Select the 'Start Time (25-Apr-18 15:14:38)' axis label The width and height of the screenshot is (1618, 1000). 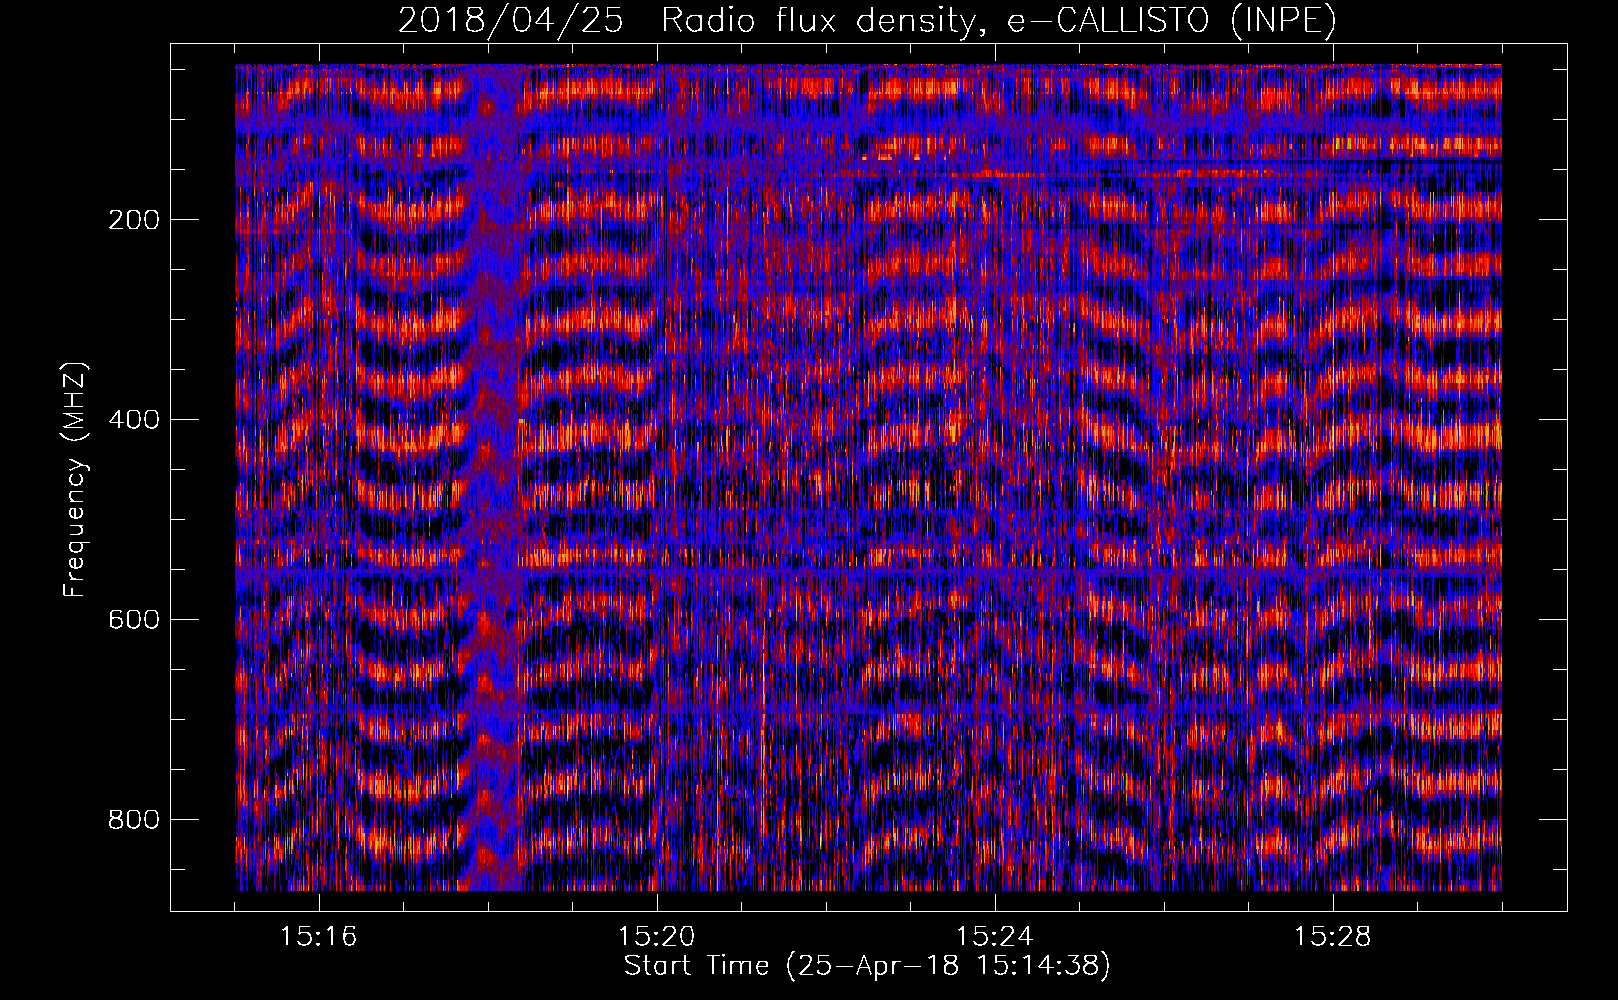point(867,966)
